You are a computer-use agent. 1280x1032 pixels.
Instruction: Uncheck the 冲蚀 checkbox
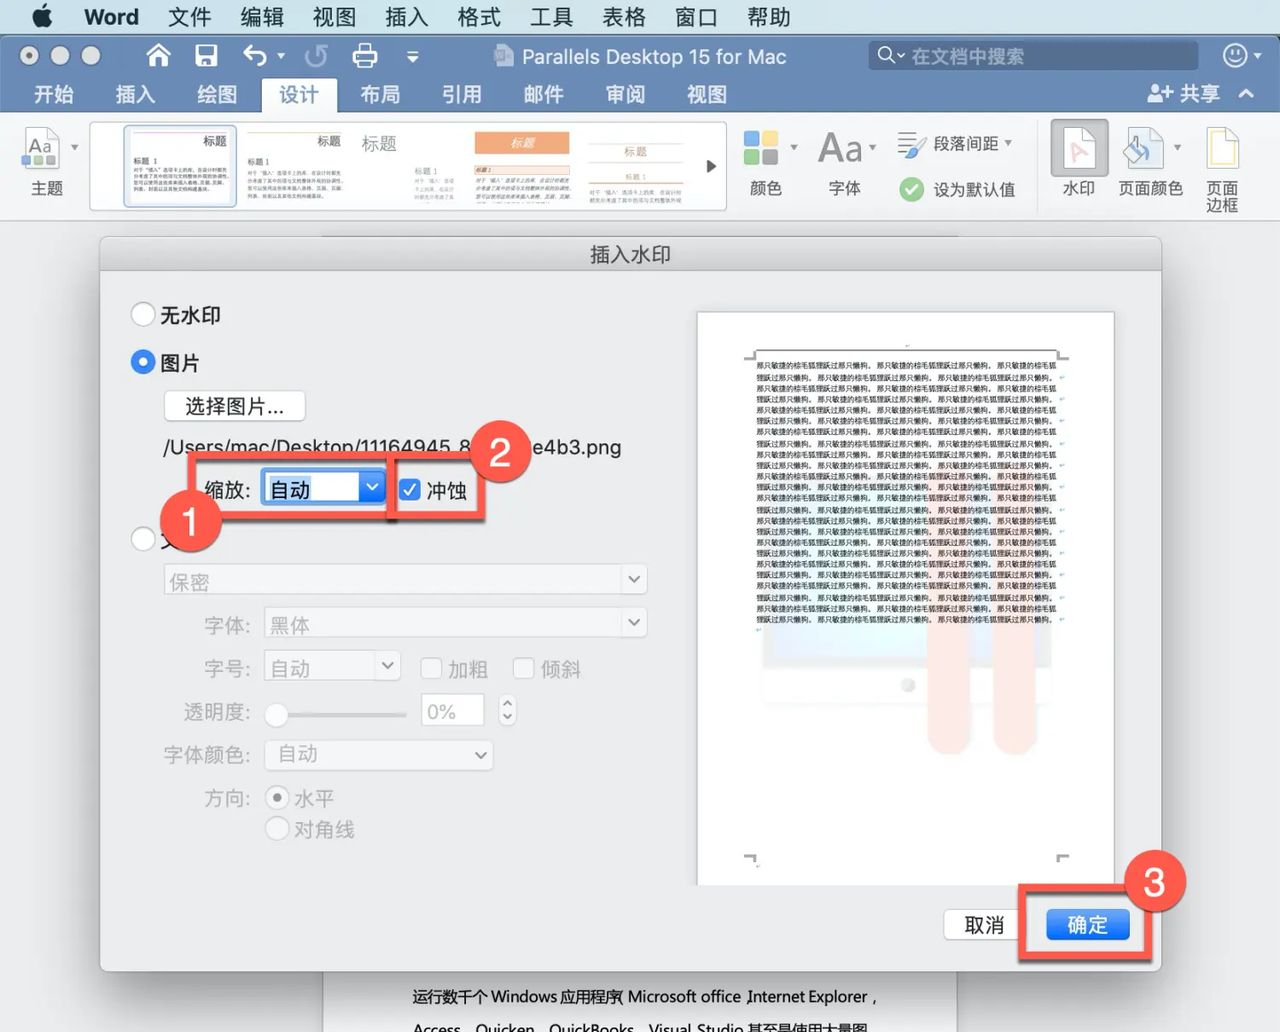click(410, 490)
